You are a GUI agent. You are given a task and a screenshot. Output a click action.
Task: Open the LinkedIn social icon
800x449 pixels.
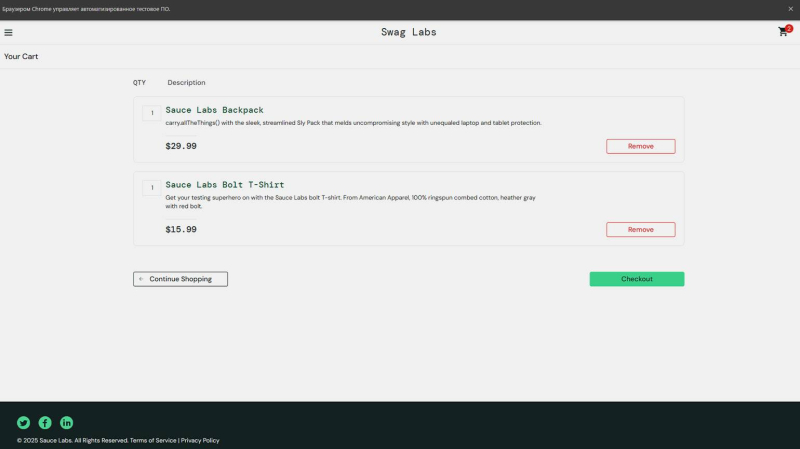click(x=66, y=422)
